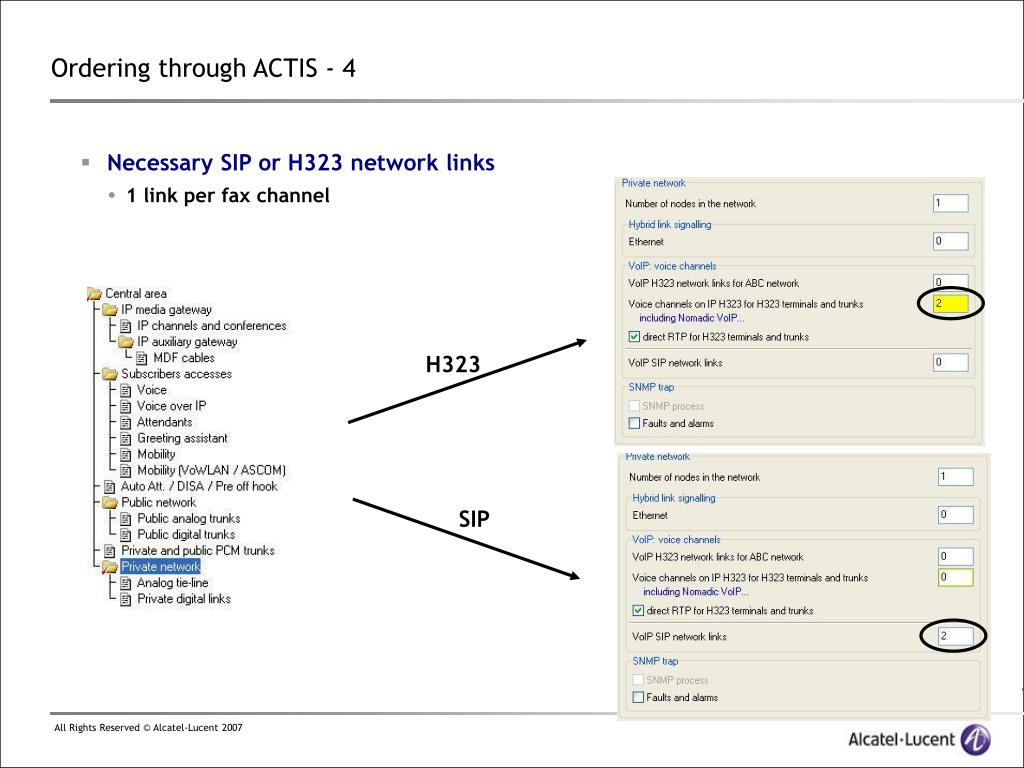Toggle direct RTP checkbox in upper H323 panel
The width and height of the screenshot is (1024, 768).
click(634, 337)
